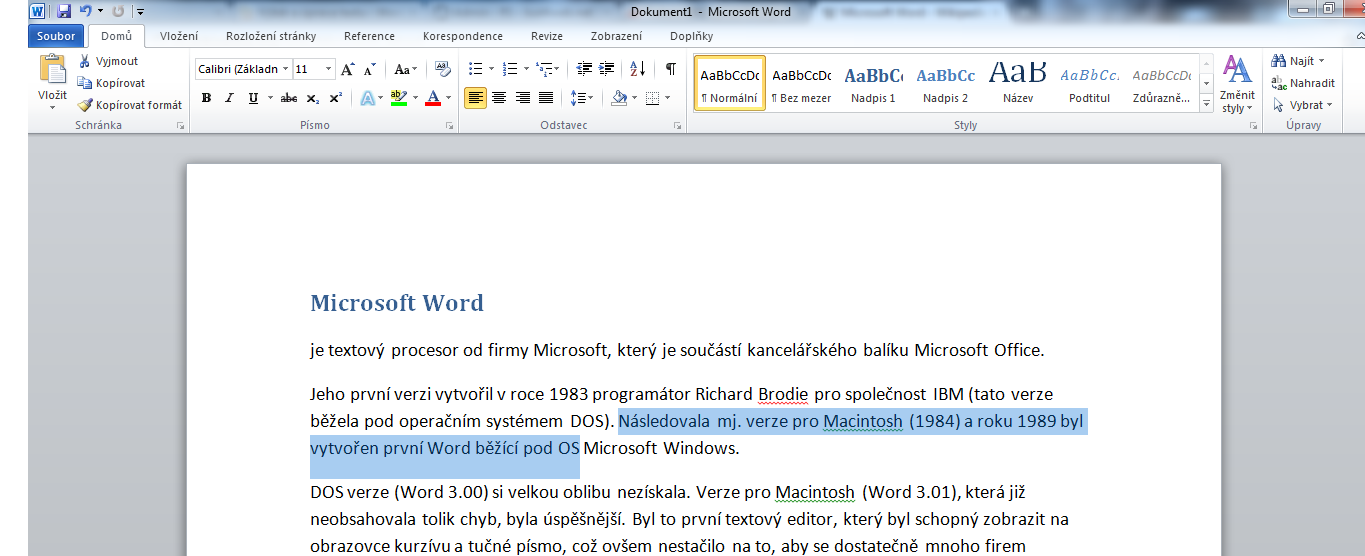This screenshot has height=556, width=1365.
Task: Click the Vložit paste clipboard icon
Action: click(52, 69)
